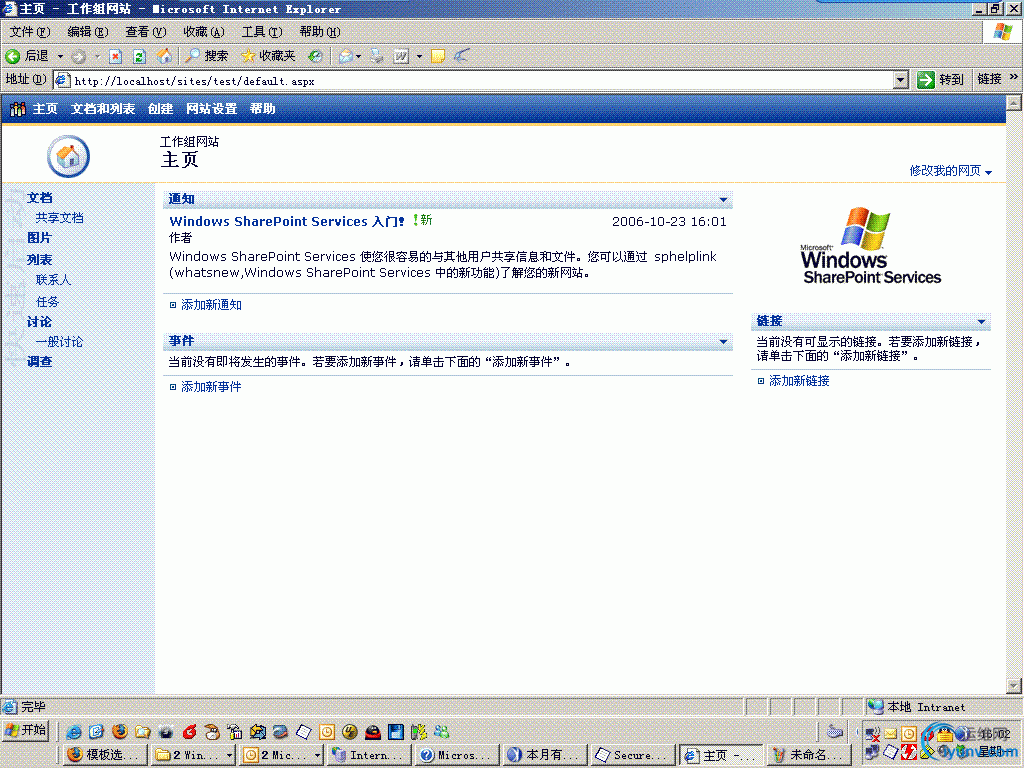Open the 'Windows SharePoint Services 入门' announcement

tap(287, 221)
